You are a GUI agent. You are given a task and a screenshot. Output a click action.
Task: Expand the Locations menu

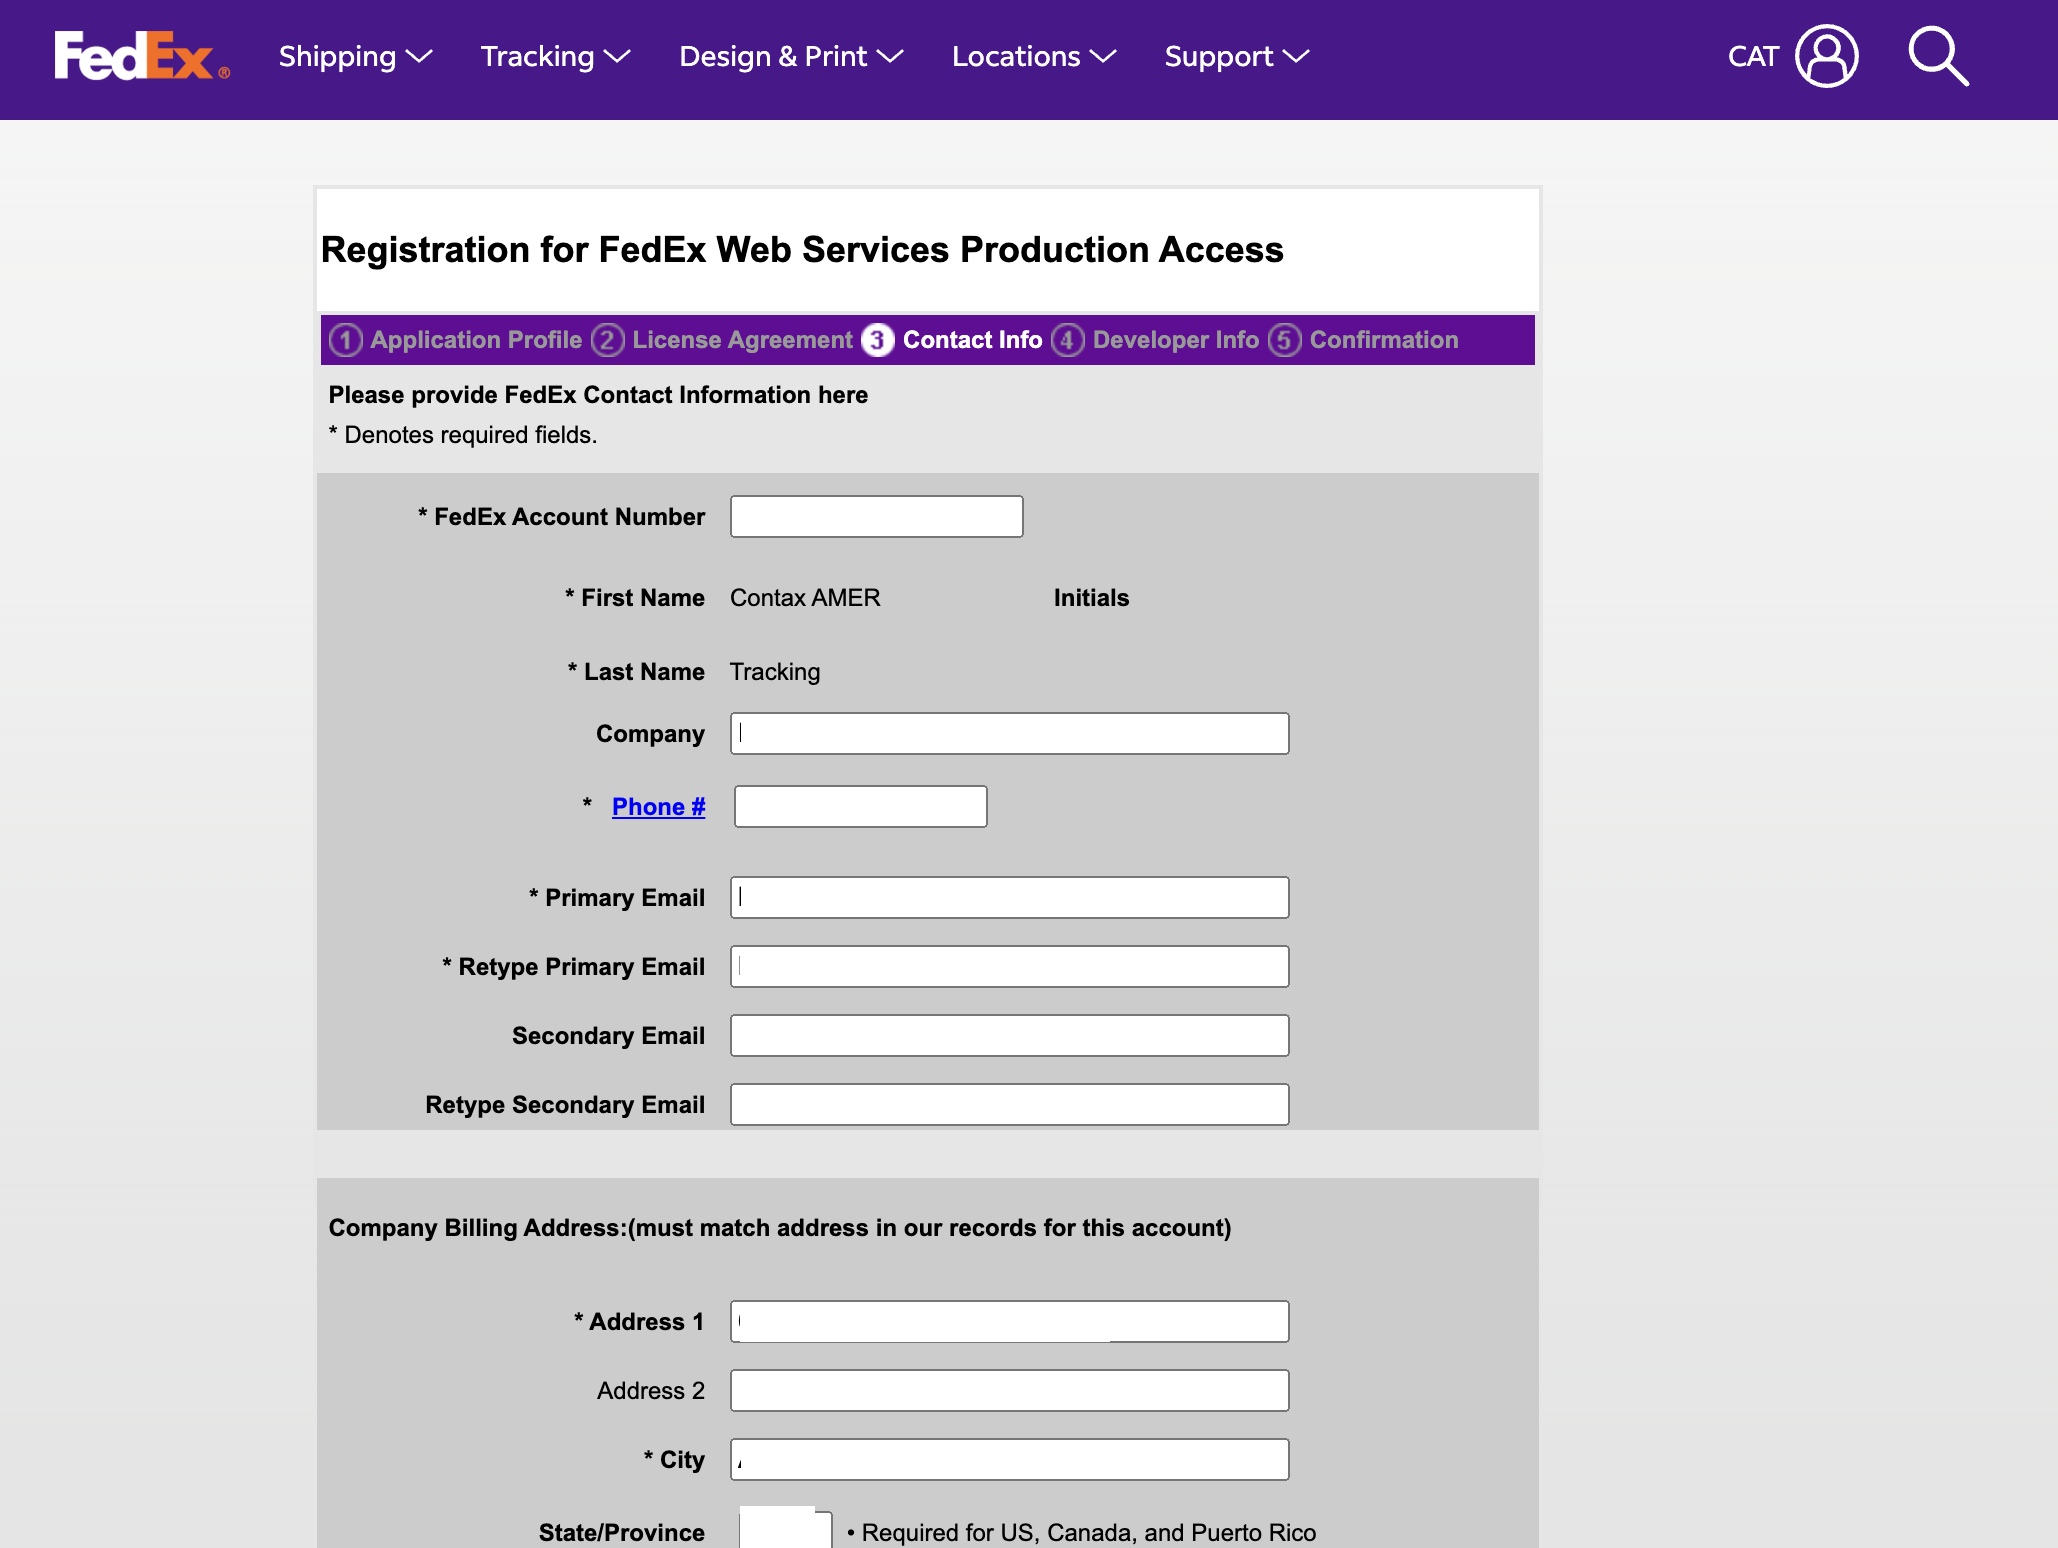[x=1033, y=56]
